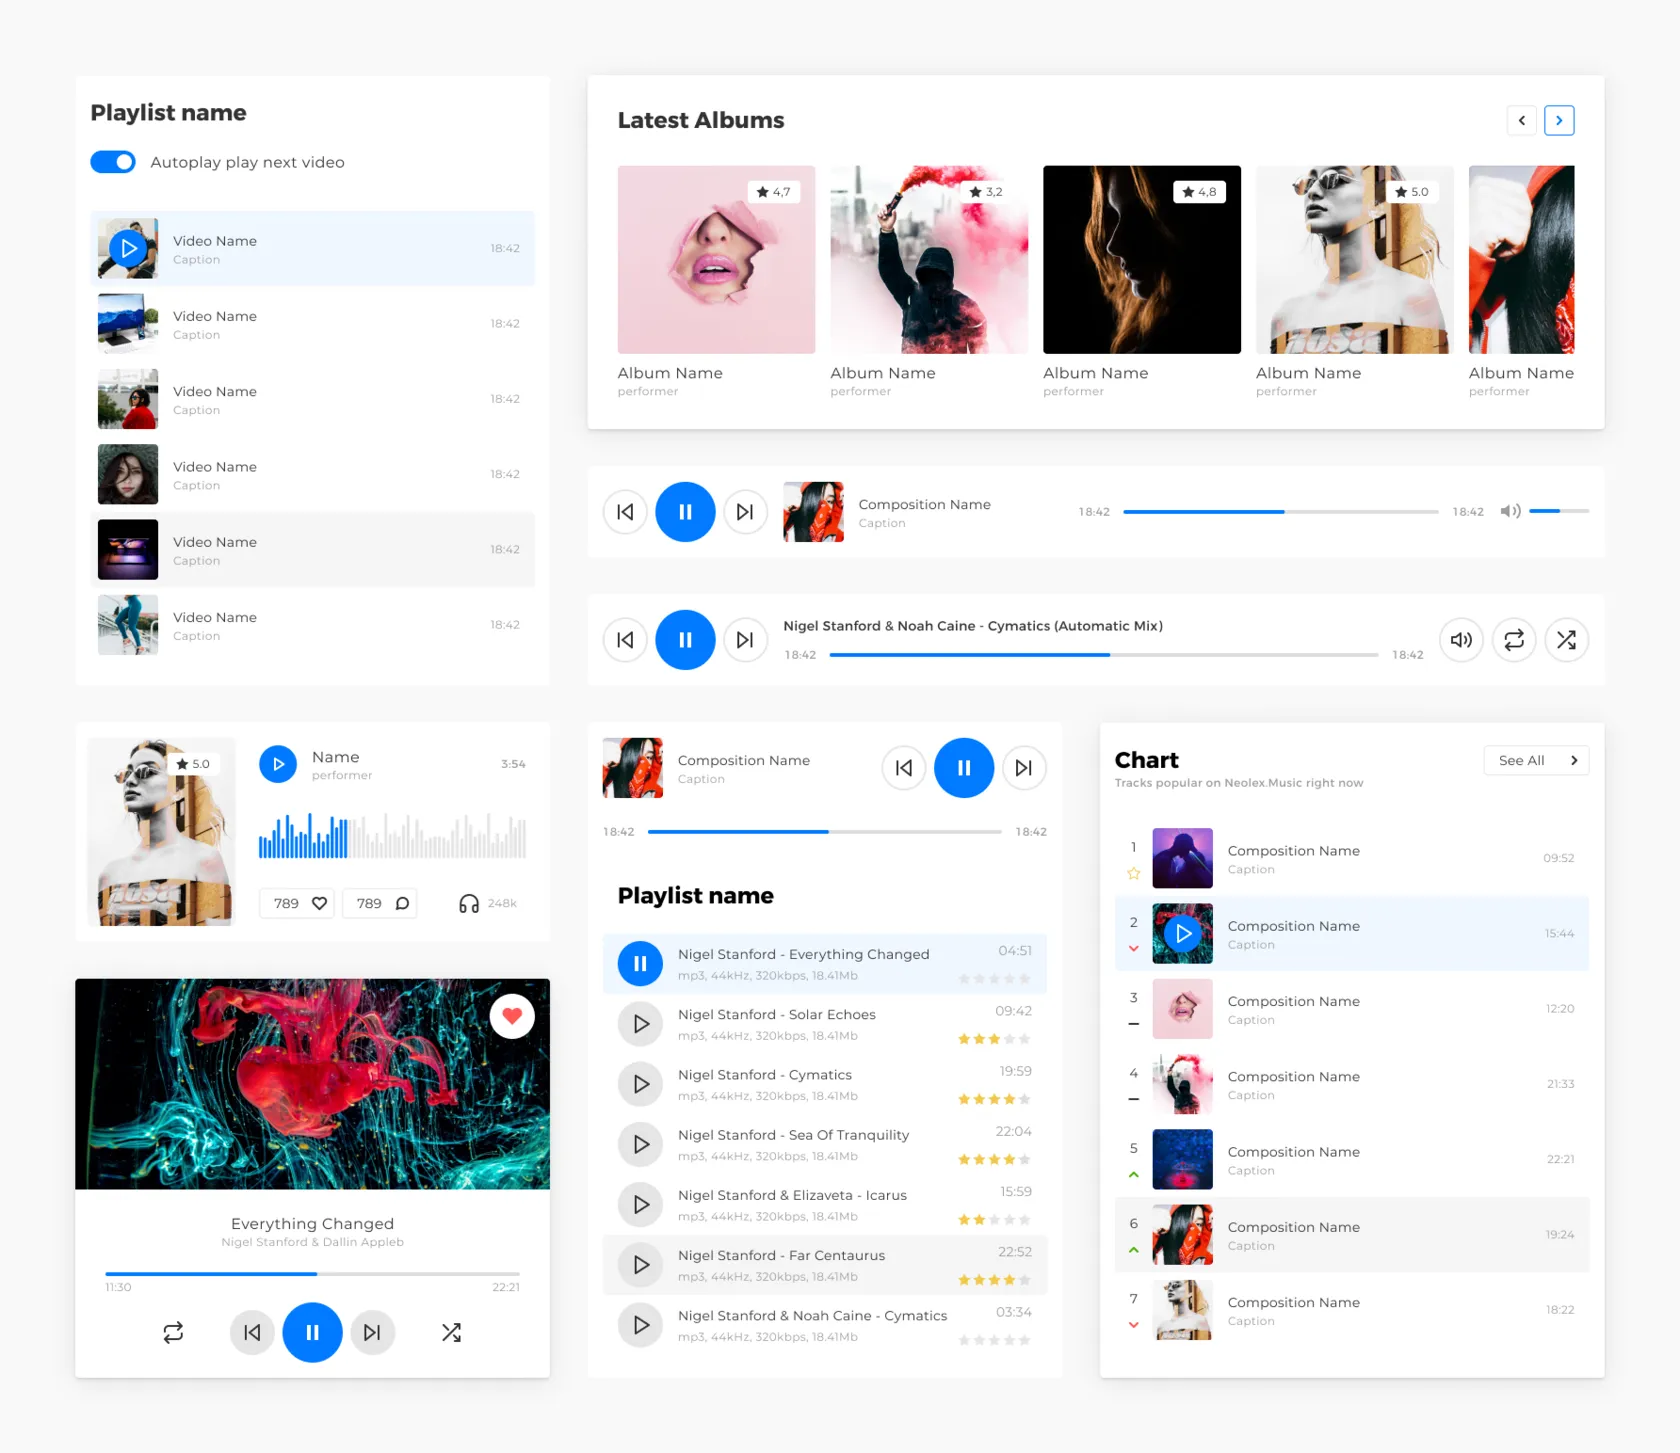Go to previous albums with left chevron

1521,120
